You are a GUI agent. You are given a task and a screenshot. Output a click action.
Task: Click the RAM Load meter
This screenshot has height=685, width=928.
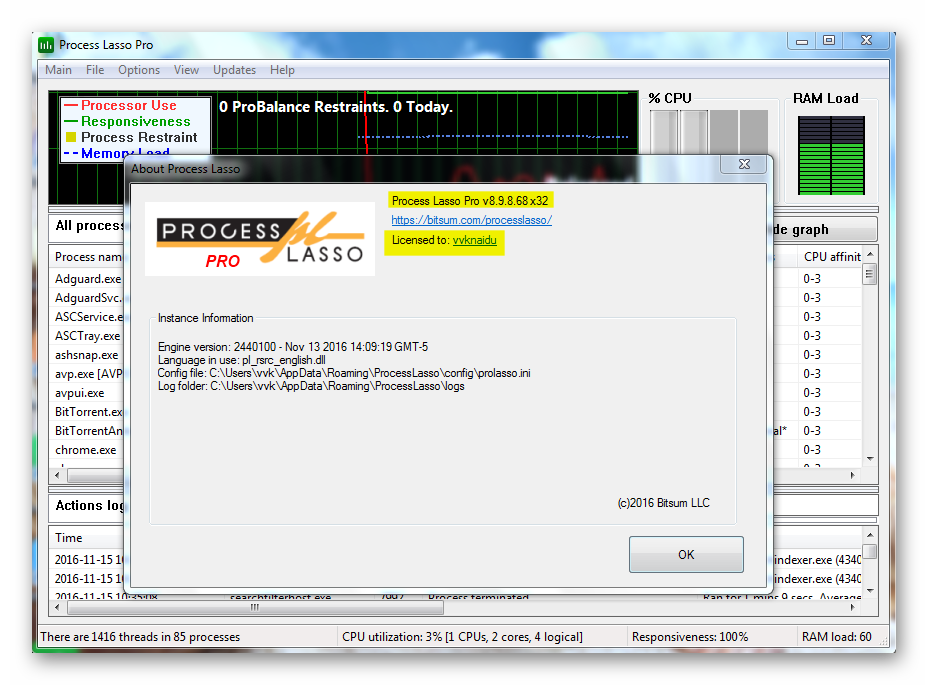pos(831,156)
